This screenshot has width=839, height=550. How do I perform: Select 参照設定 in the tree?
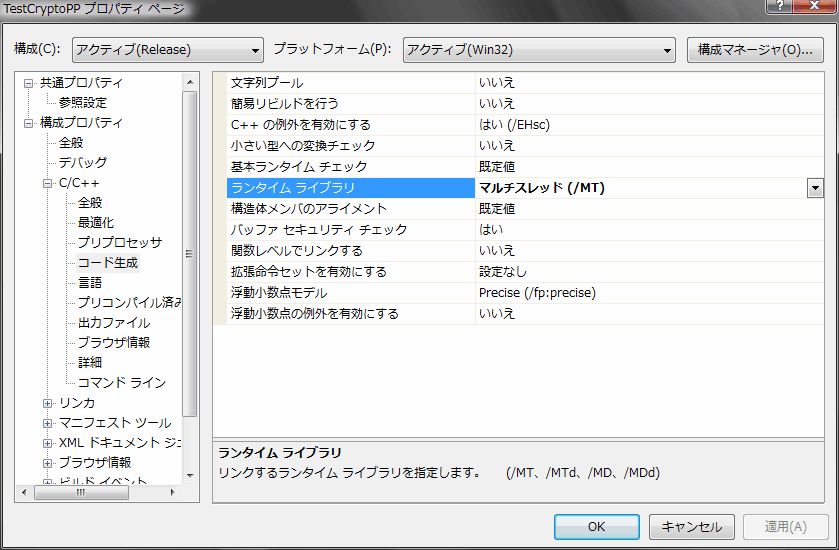point(82,102)
